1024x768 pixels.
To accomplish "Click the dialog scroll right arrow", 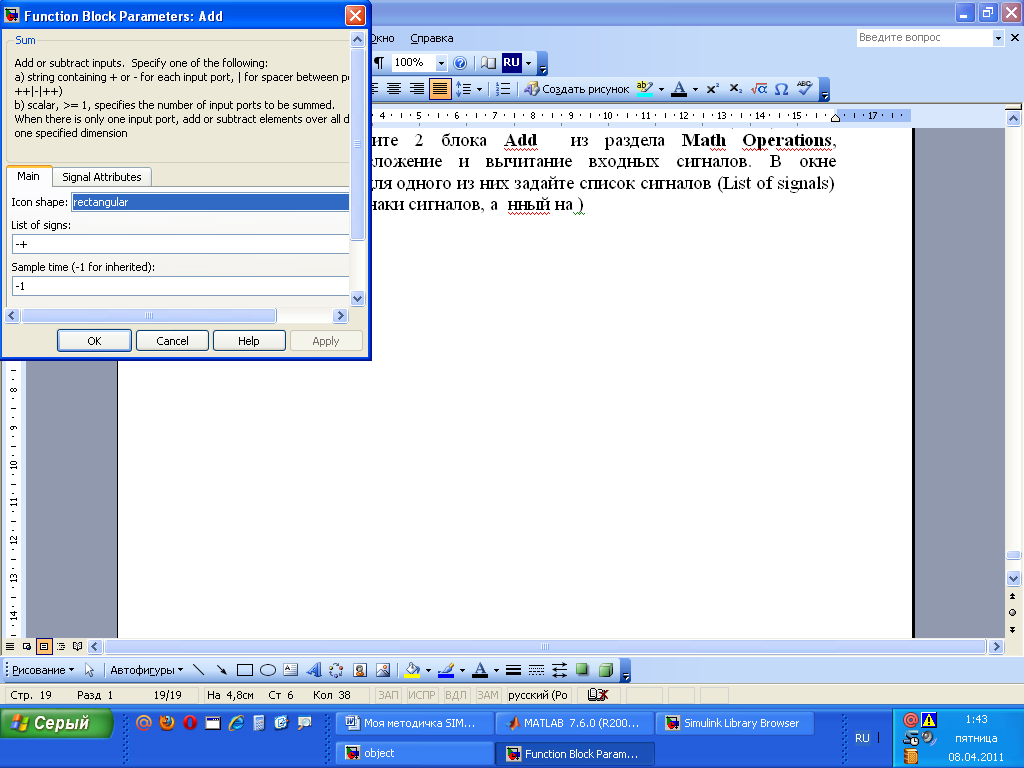I will (x=340, y=315).
